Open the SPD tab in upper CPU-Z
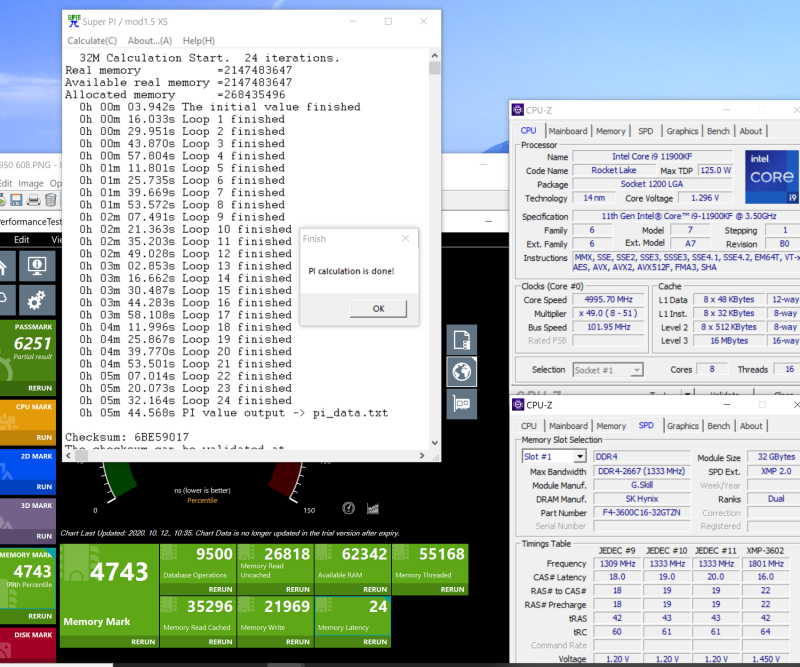800x667 pixels. [x=645, y=131]
